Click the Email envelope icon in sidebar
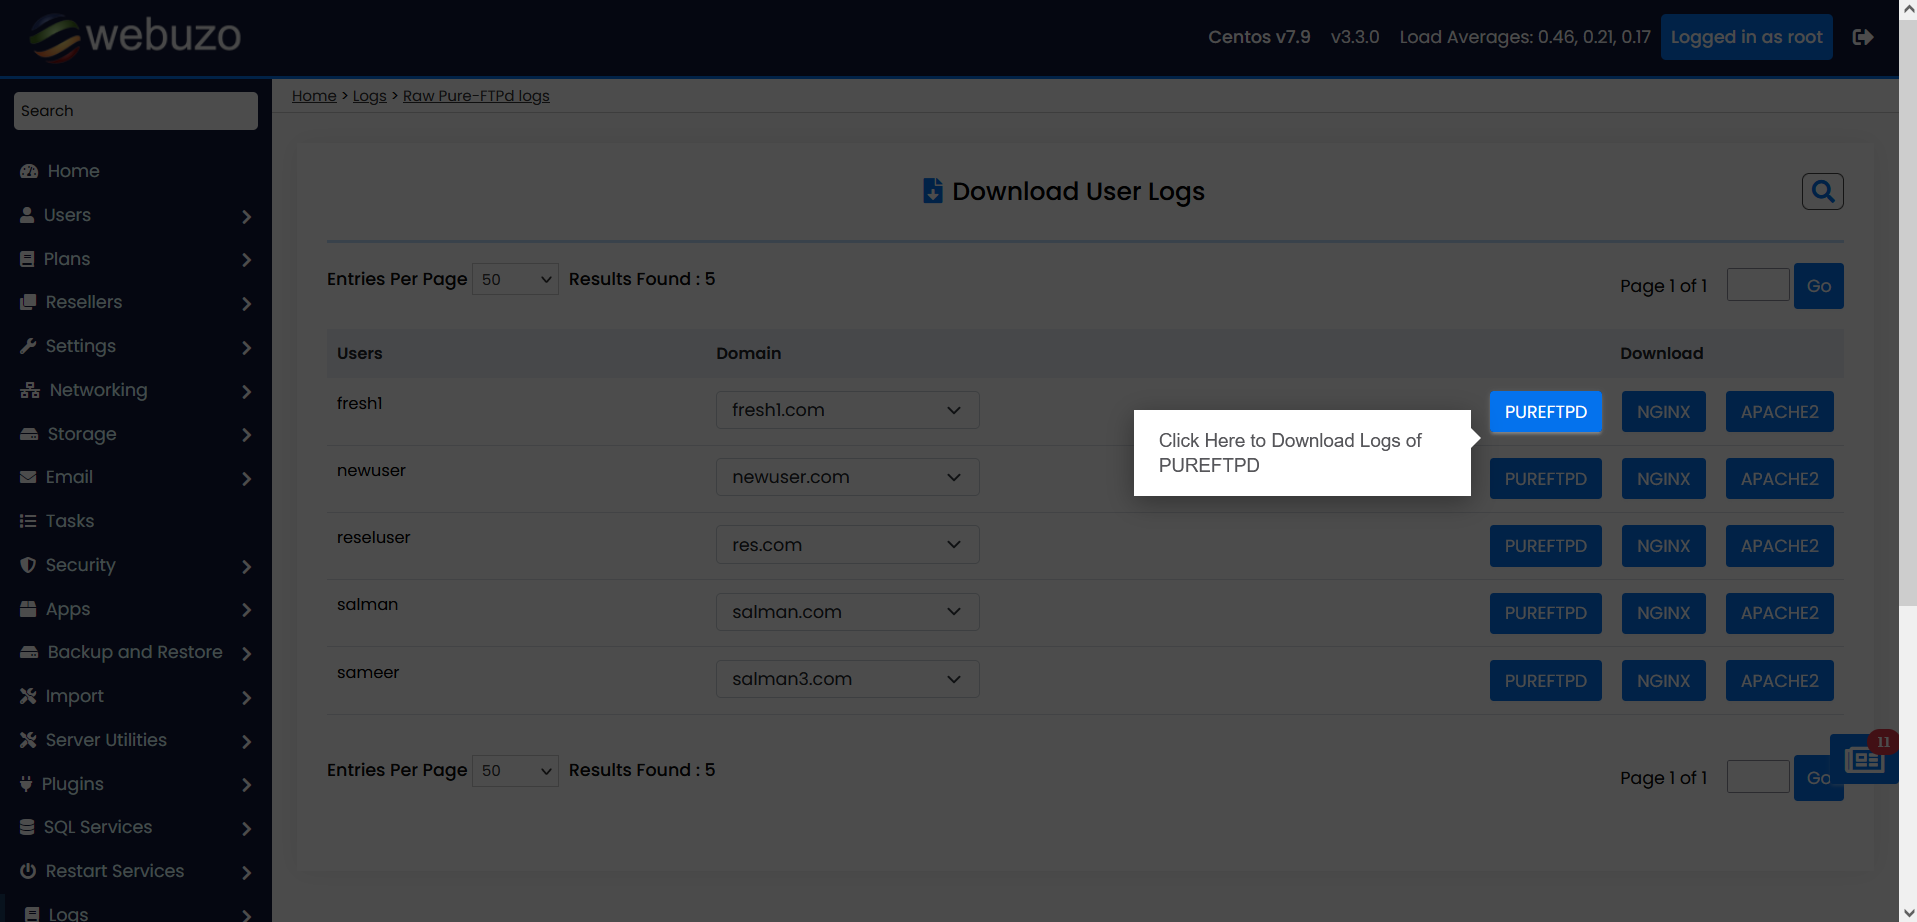The width and height of the screenshot is (1917, 922). pos(28,477)
